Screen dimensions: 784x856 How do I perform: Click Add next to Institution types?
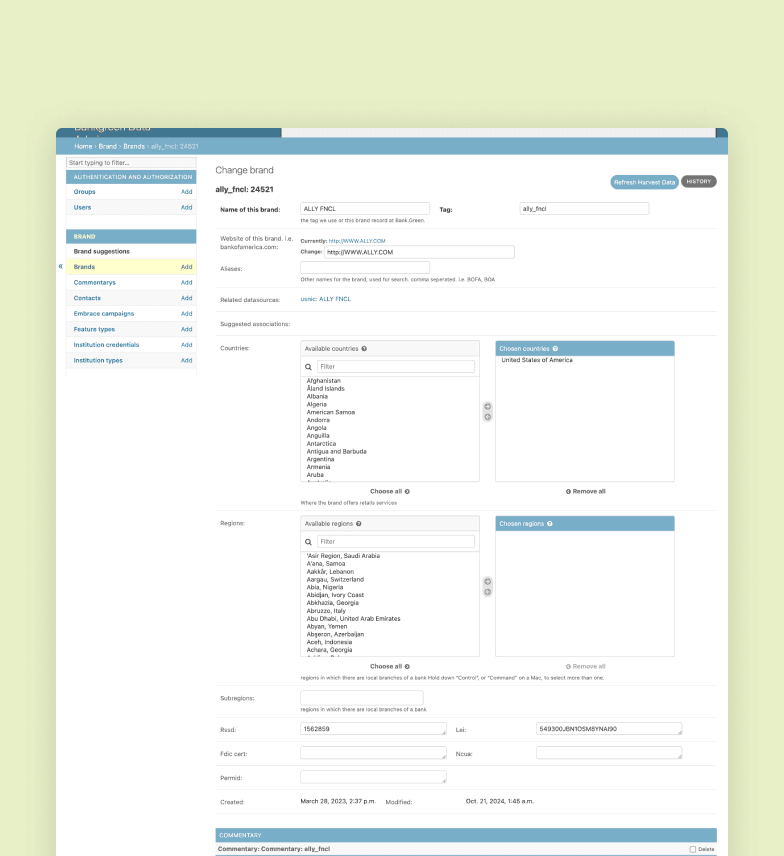tap(187, 360)
